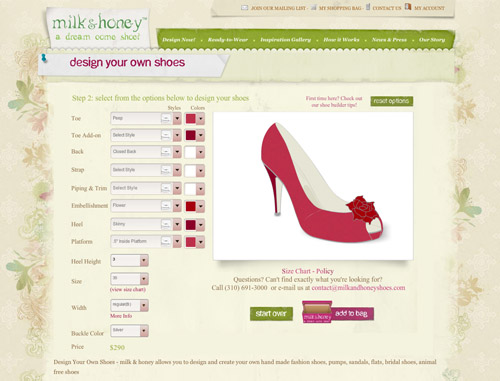Open the Heel style dropdown arrow
The width and height of the screenshot is (500, 381).
click(x=177, y=225)
